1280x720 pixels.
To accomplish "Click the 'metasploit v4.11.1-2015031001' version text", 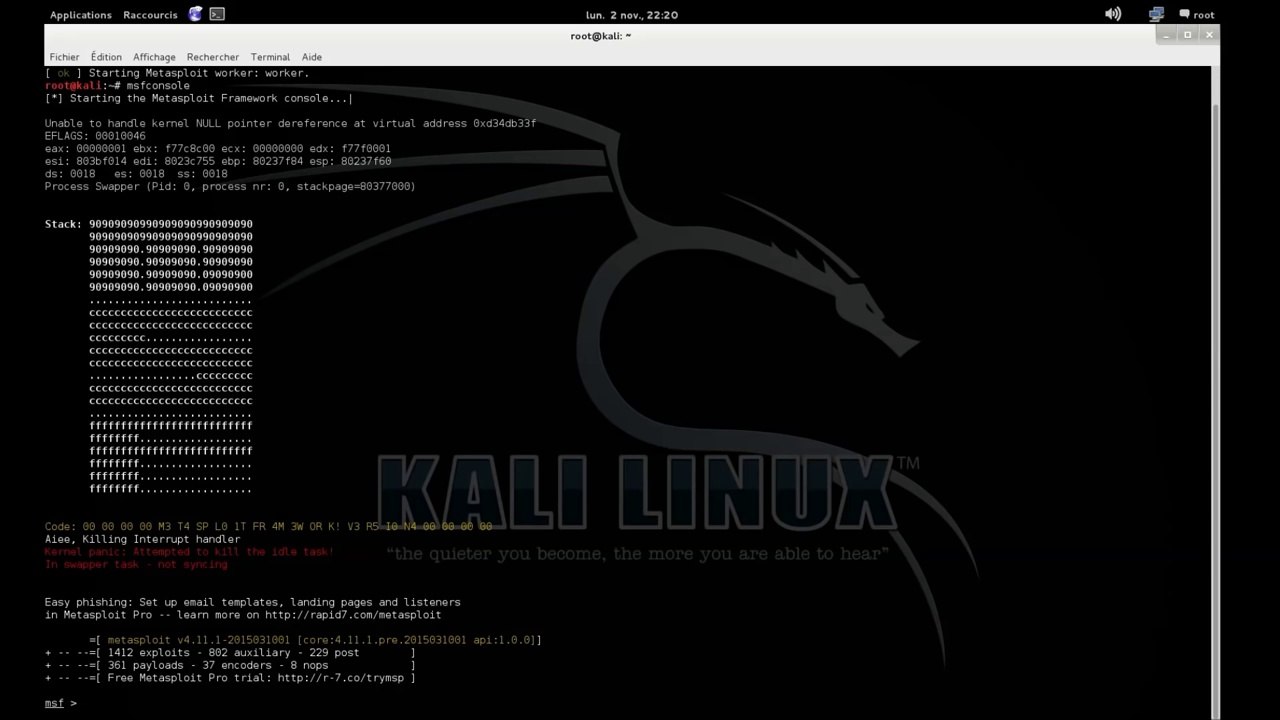I will [199, 640].
